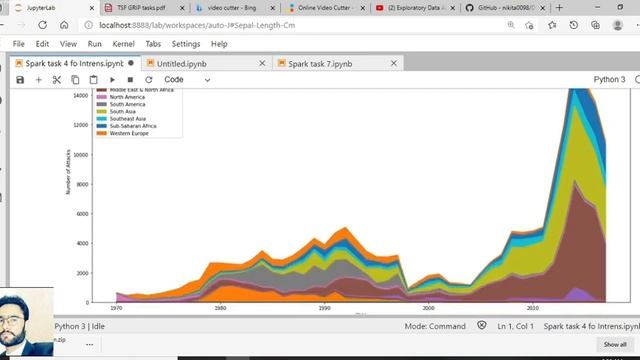This screenshot has height=360, width=640.
Task: Open browser History clock icon
Action: tap(573, 25)
